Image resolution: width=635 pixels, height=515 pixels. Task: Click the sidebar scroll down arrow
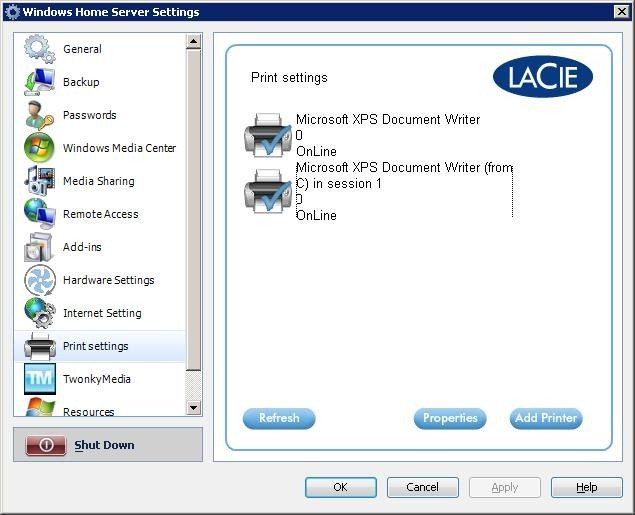click(194, 408)
